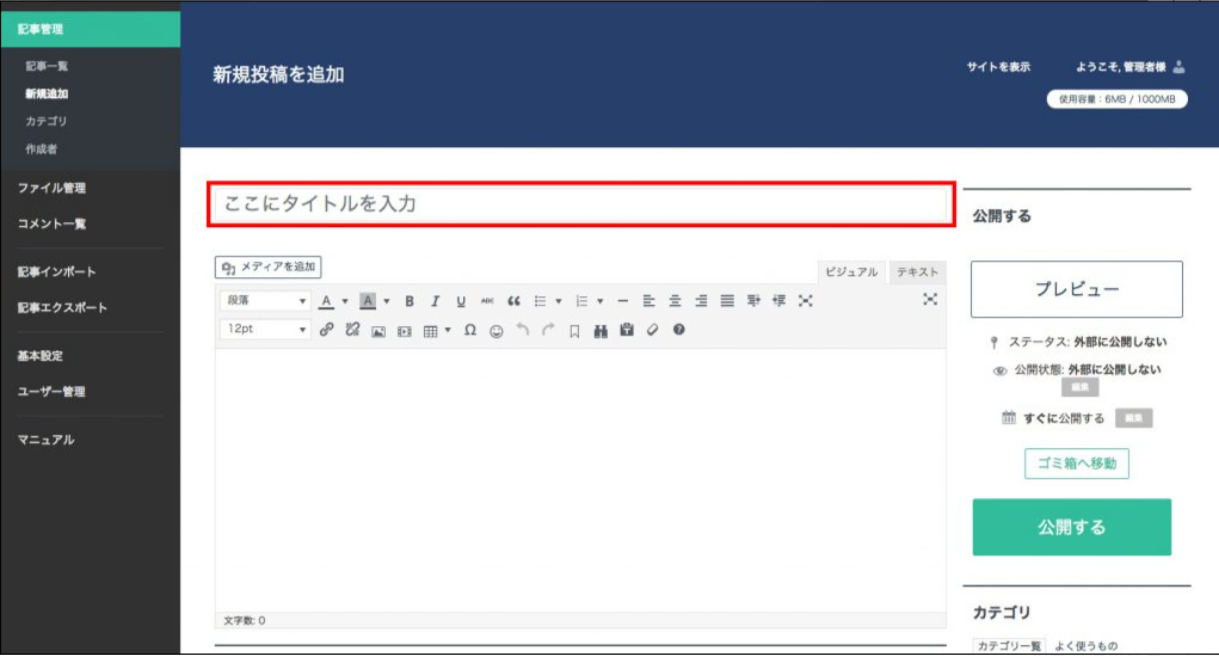Click the green 公開する button
The width and height of the screenshot is (1219, 656).
(x=1072, y=527)
